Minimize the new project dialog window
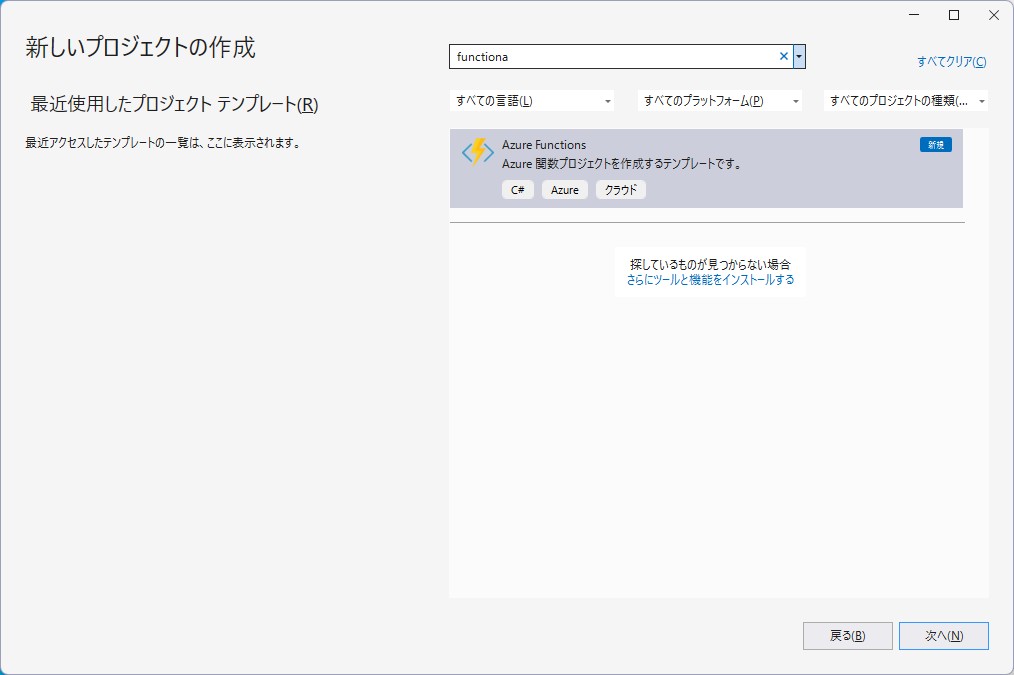This screenshot has width=1014, height=675. [914, 15]
